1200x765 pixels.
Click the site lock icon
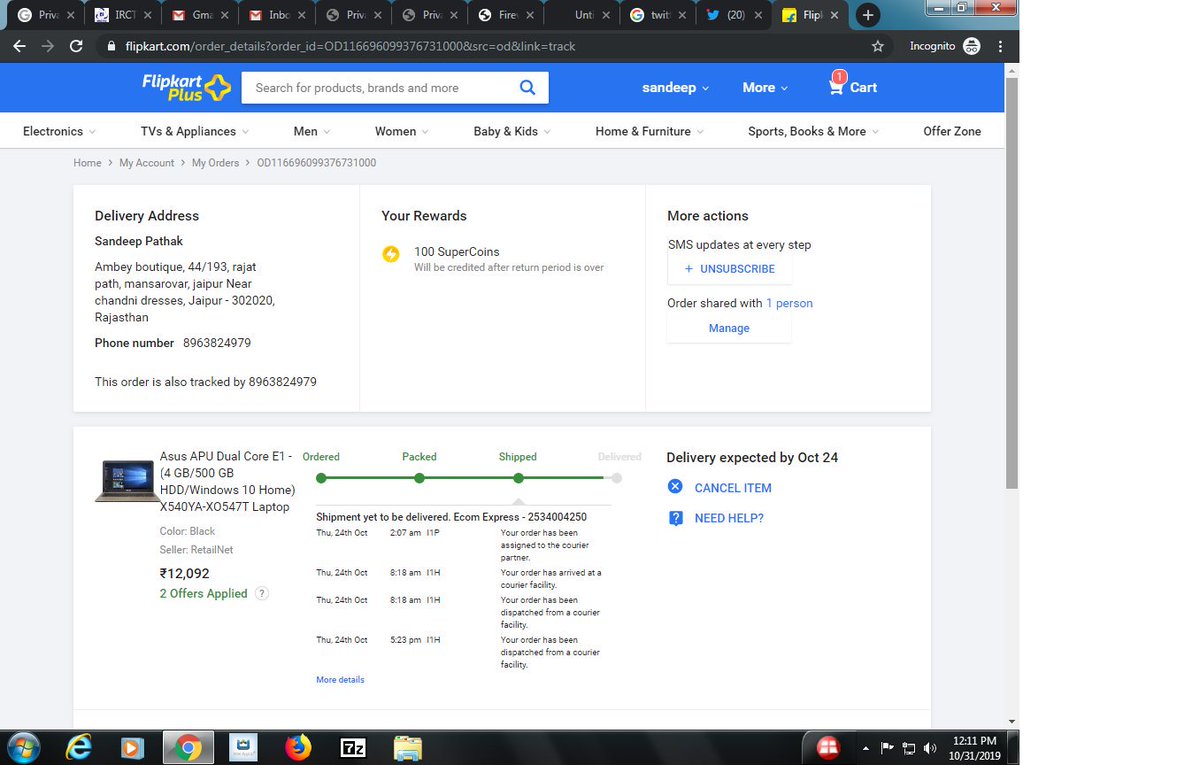(111, 46)
